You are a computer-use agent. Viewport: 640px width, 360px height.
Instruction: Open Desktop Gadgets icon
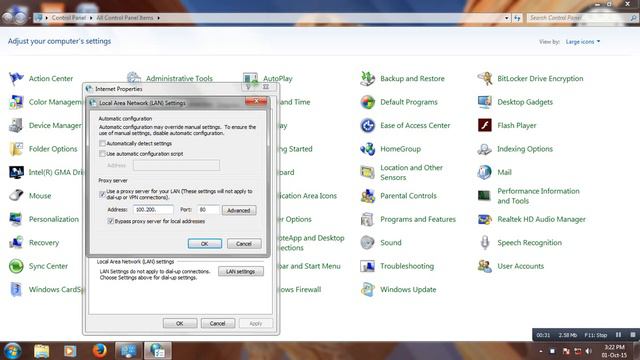coord(484,102)
